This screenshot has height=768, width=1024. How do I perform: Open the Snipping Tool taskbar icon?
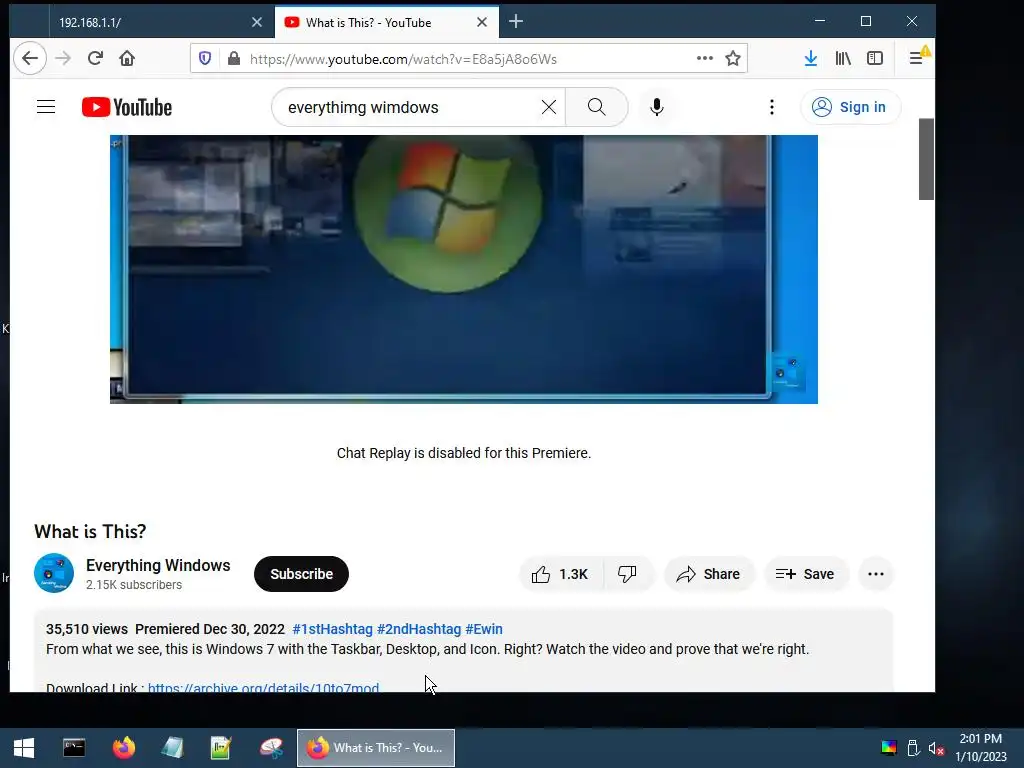coord(271,748)
